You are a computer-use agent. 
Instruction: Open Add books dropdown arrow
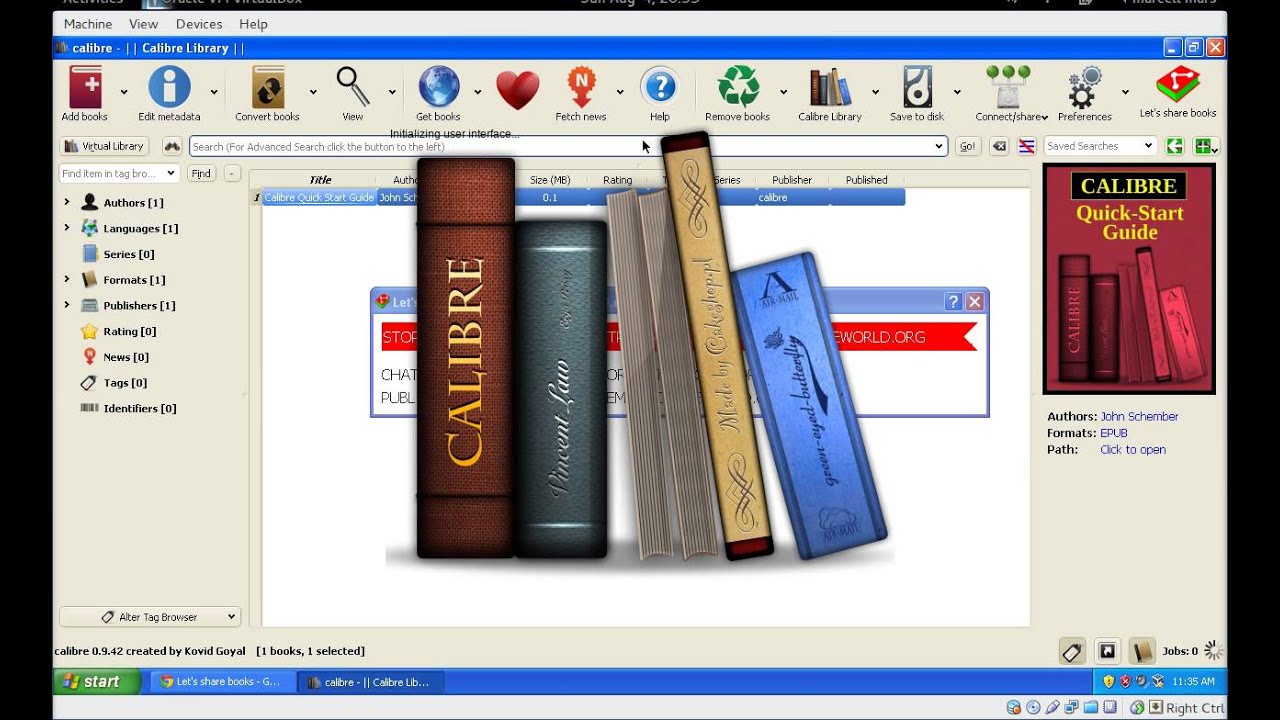(x=124, y=91)
